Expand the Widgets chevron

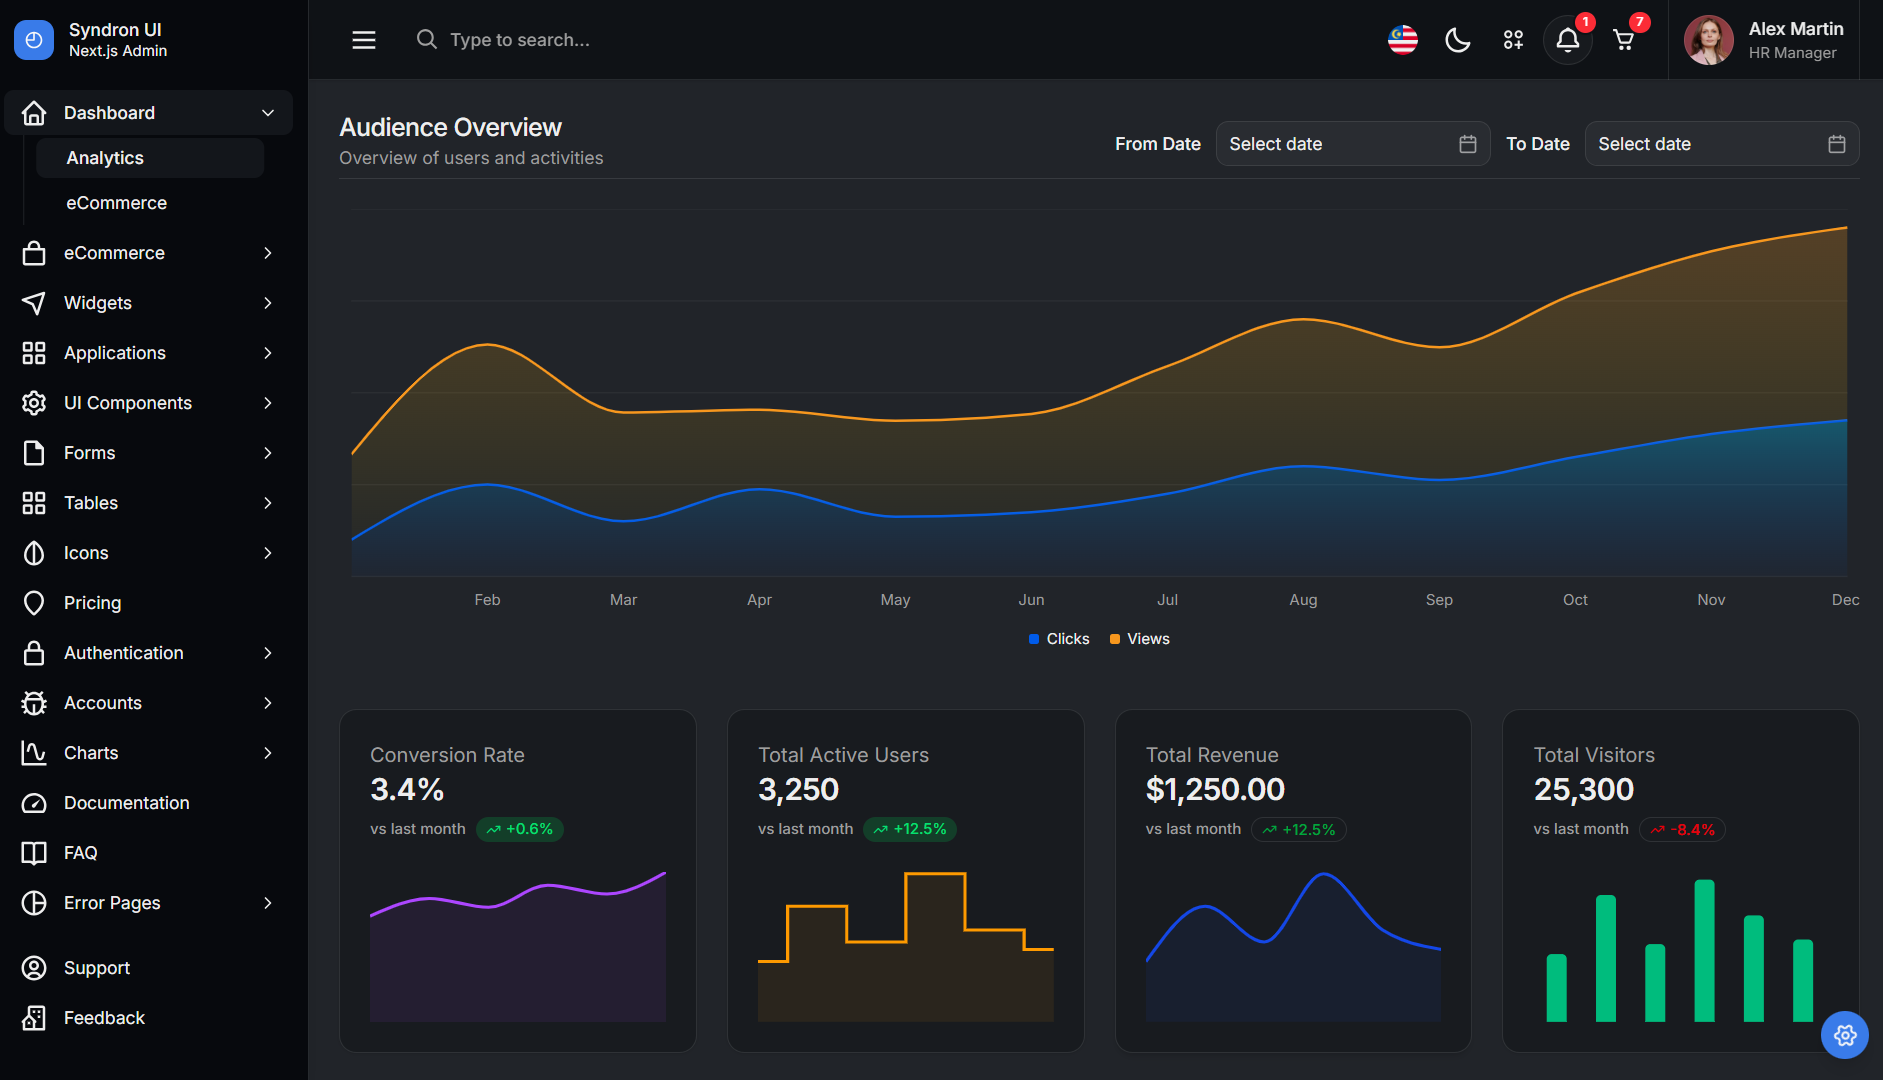click(268, 303)
